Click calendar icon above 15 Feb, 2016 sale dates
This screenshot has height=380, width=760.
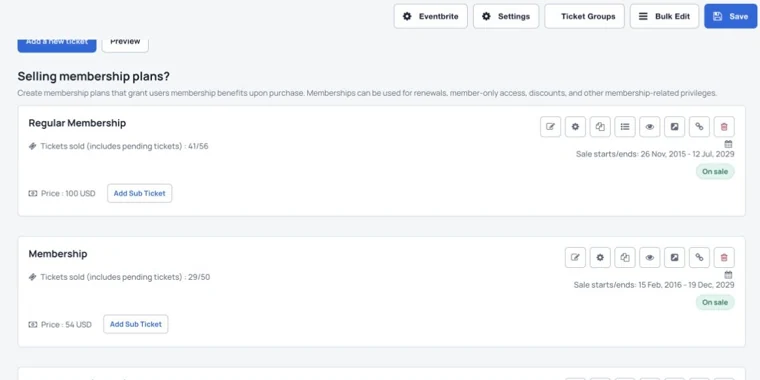pos(728,275)
